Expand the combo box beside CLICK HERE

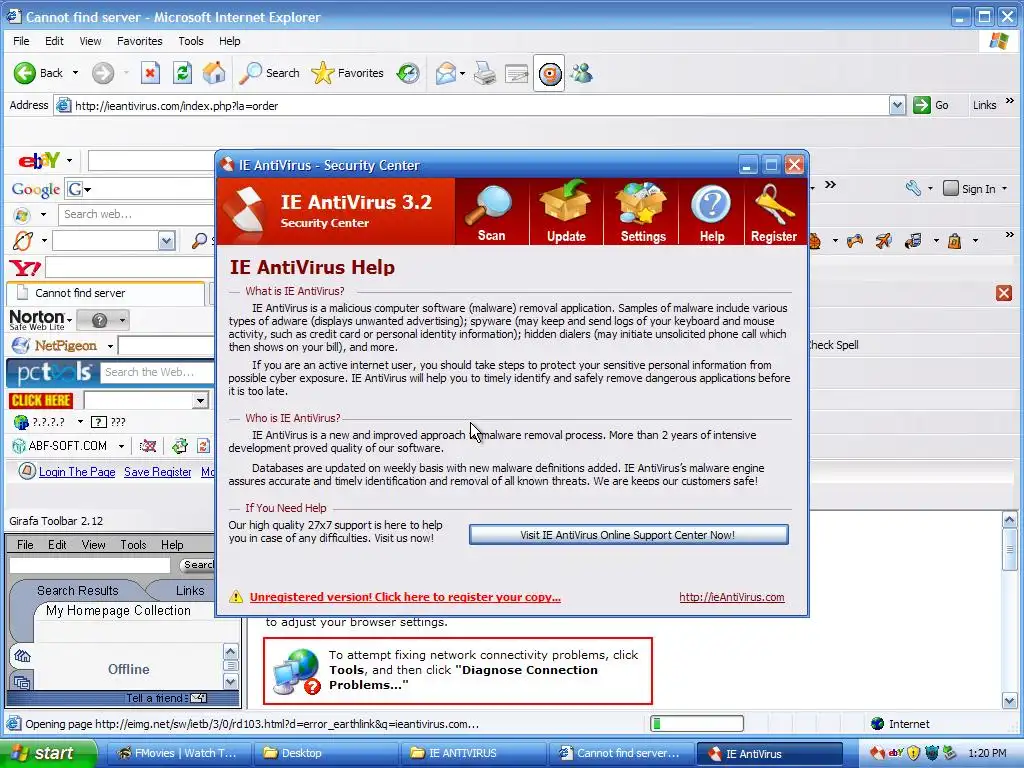click(200, 400)
